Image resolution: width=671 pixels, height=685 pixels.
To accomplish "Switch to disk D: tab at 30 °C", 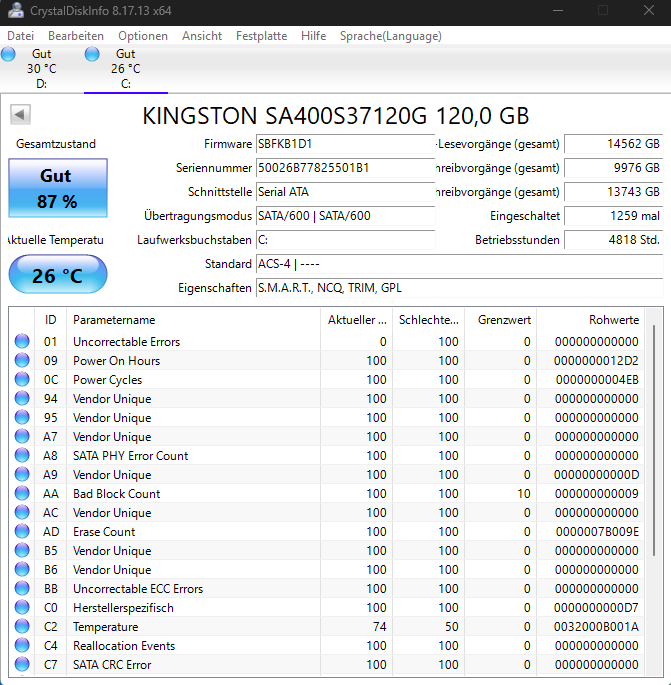I will (x=42, y=69).
